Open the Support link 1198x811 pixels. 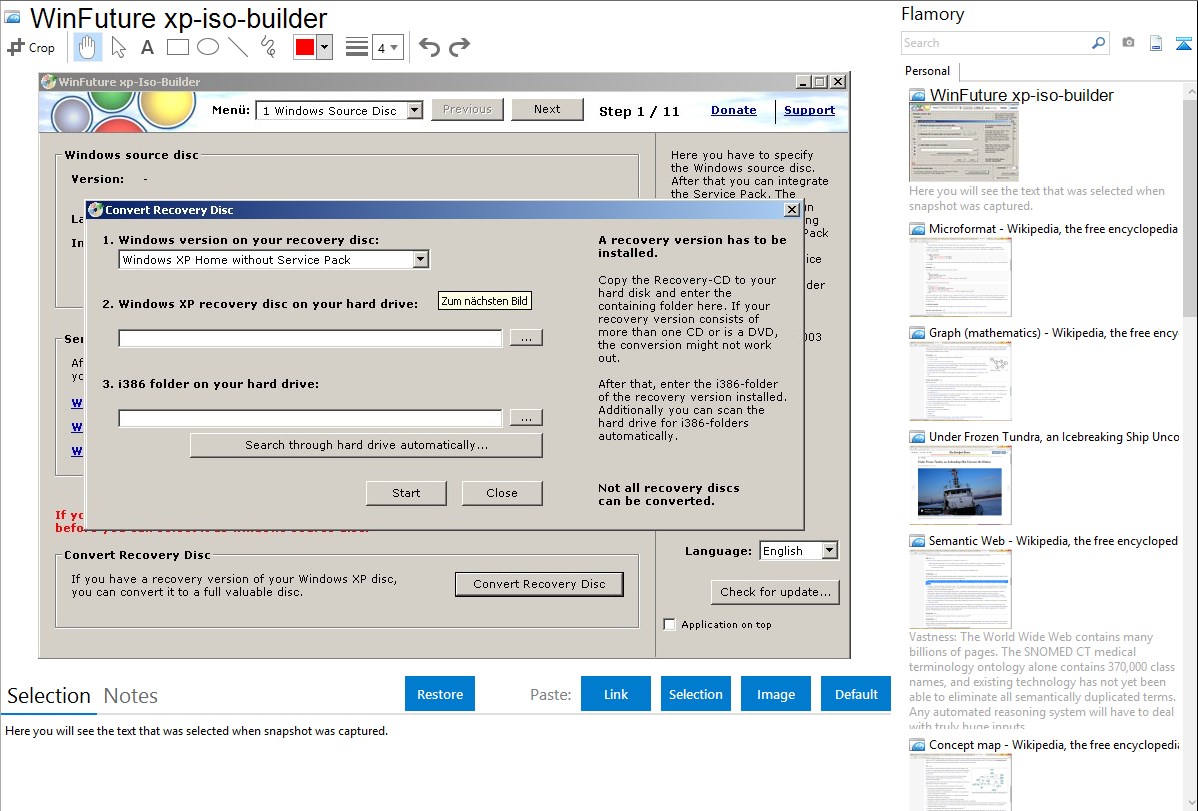click(809, 110)
